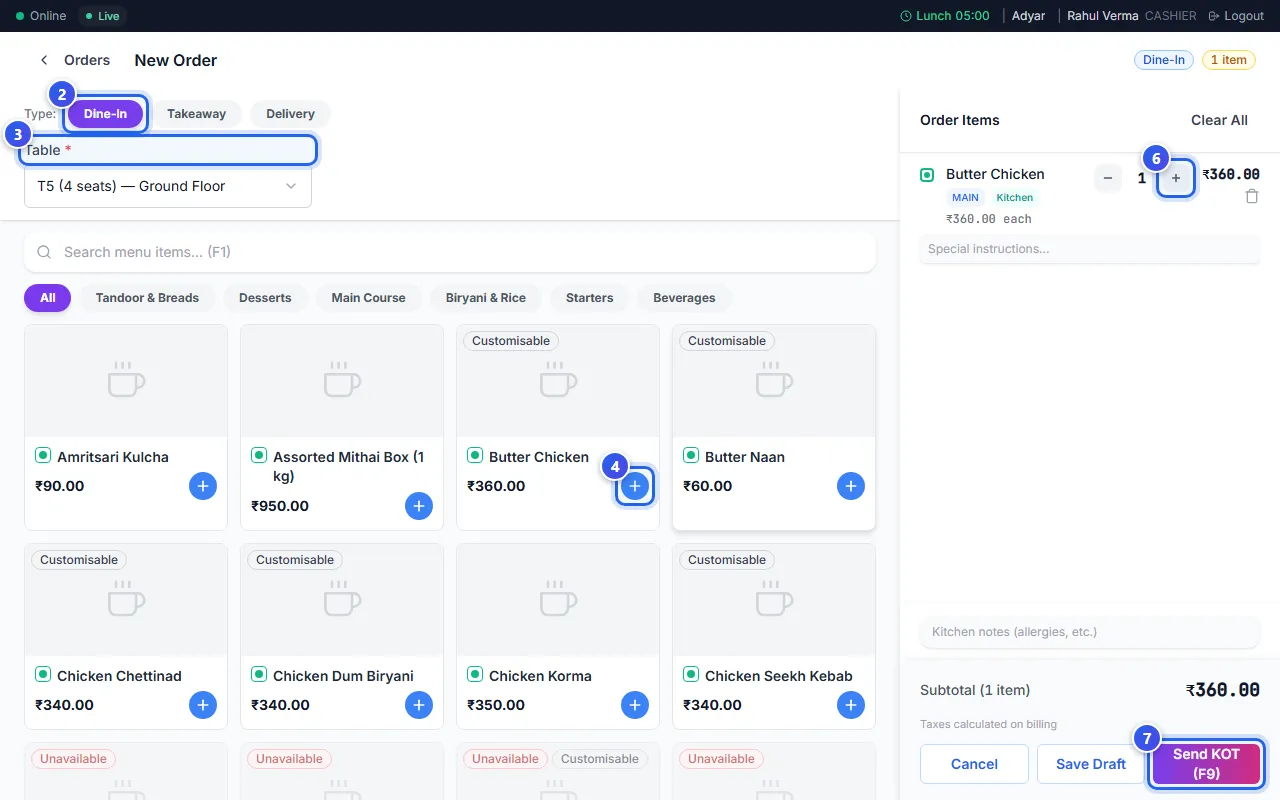
Task: Filter menu by Main Course
Action: [x=368, y=298]
